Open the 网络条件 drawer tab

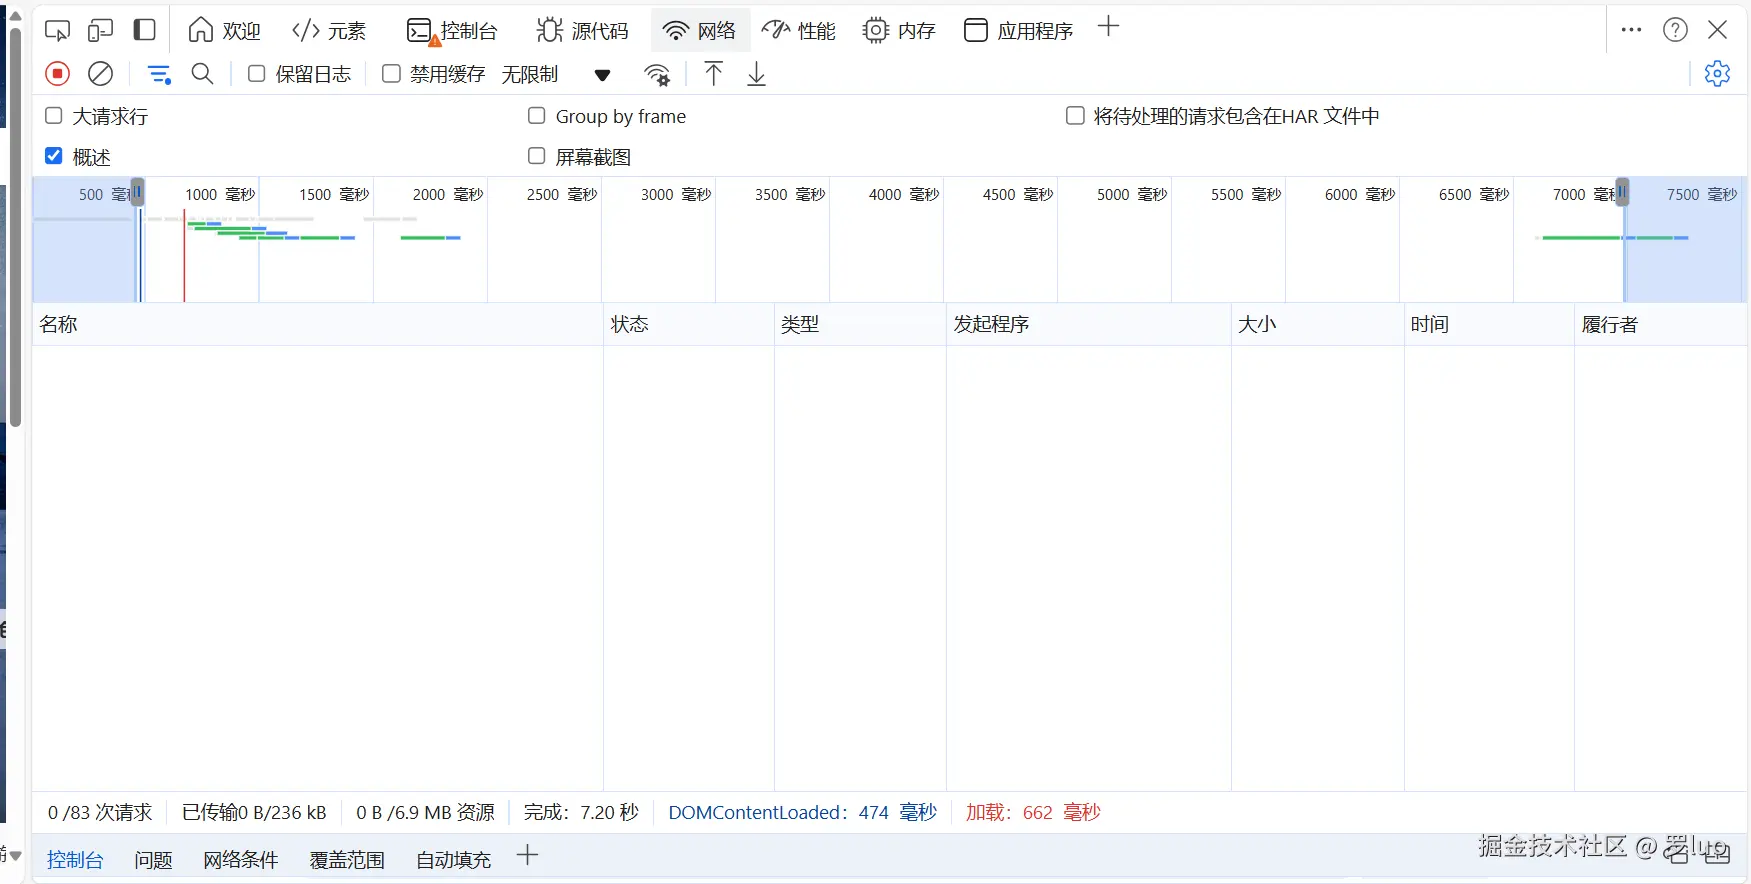pyautogui.click(x=240, y=859)
